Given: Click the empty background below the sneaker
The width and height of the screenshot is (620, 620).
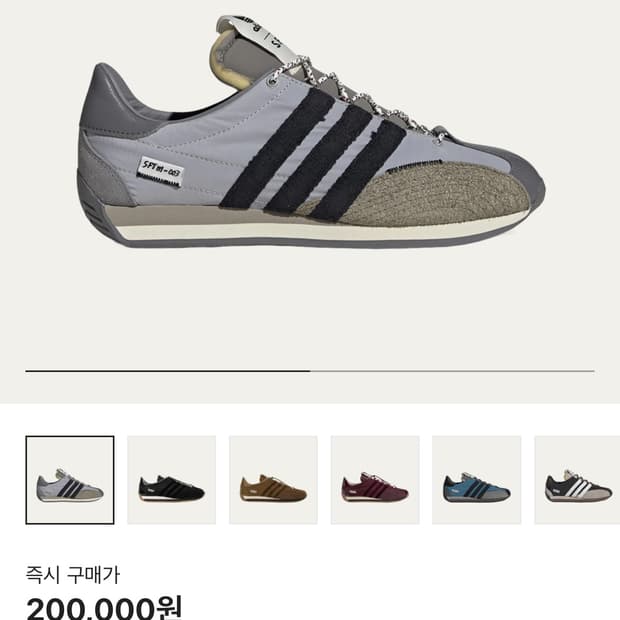Looking at the screenshot, I should (x=311, y=308).
